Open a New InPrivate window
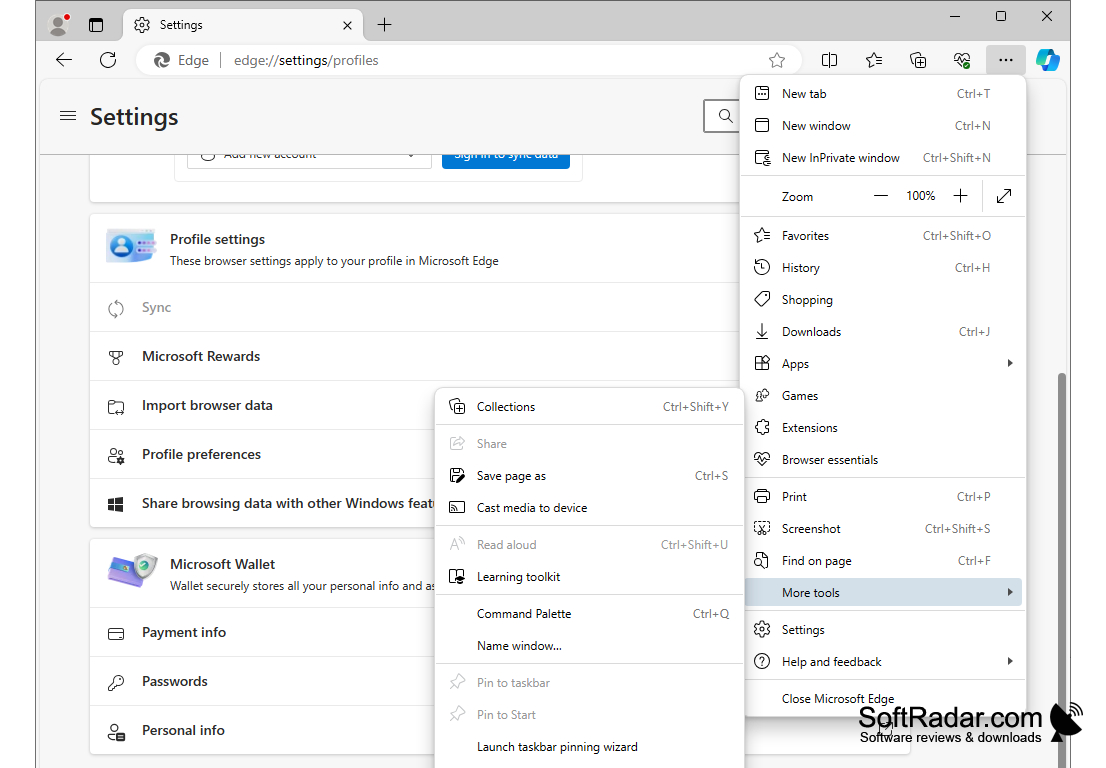The width and height of the screenshot is (1106, 768). tap(883, 158)
